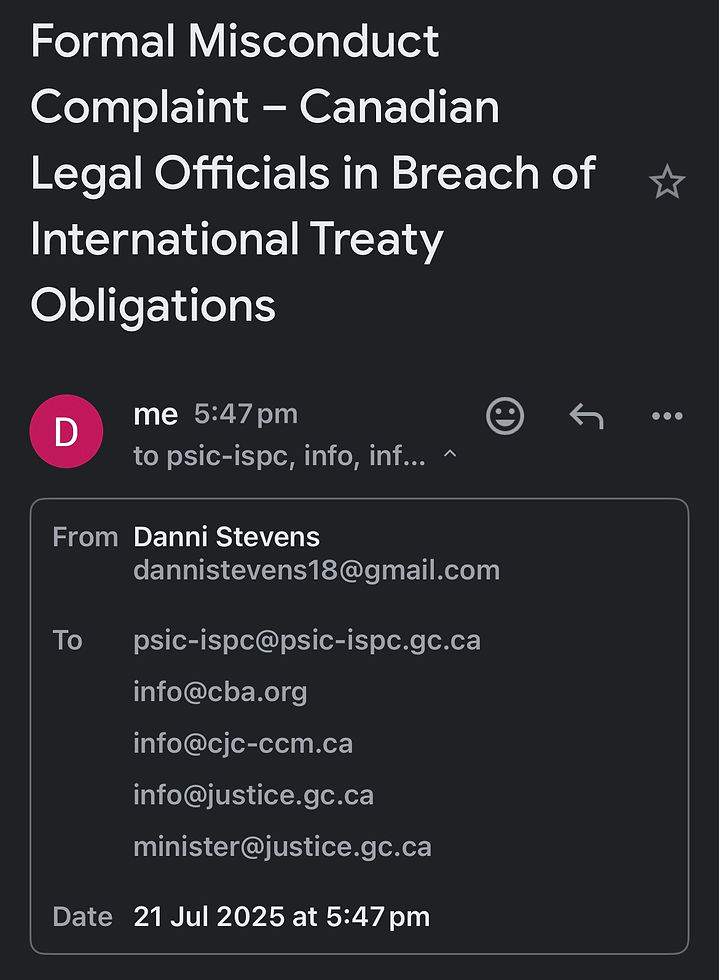Tap the email subject 'Formal Misconduct Complaint'
The image size is (719, 980).
(313, 172)
